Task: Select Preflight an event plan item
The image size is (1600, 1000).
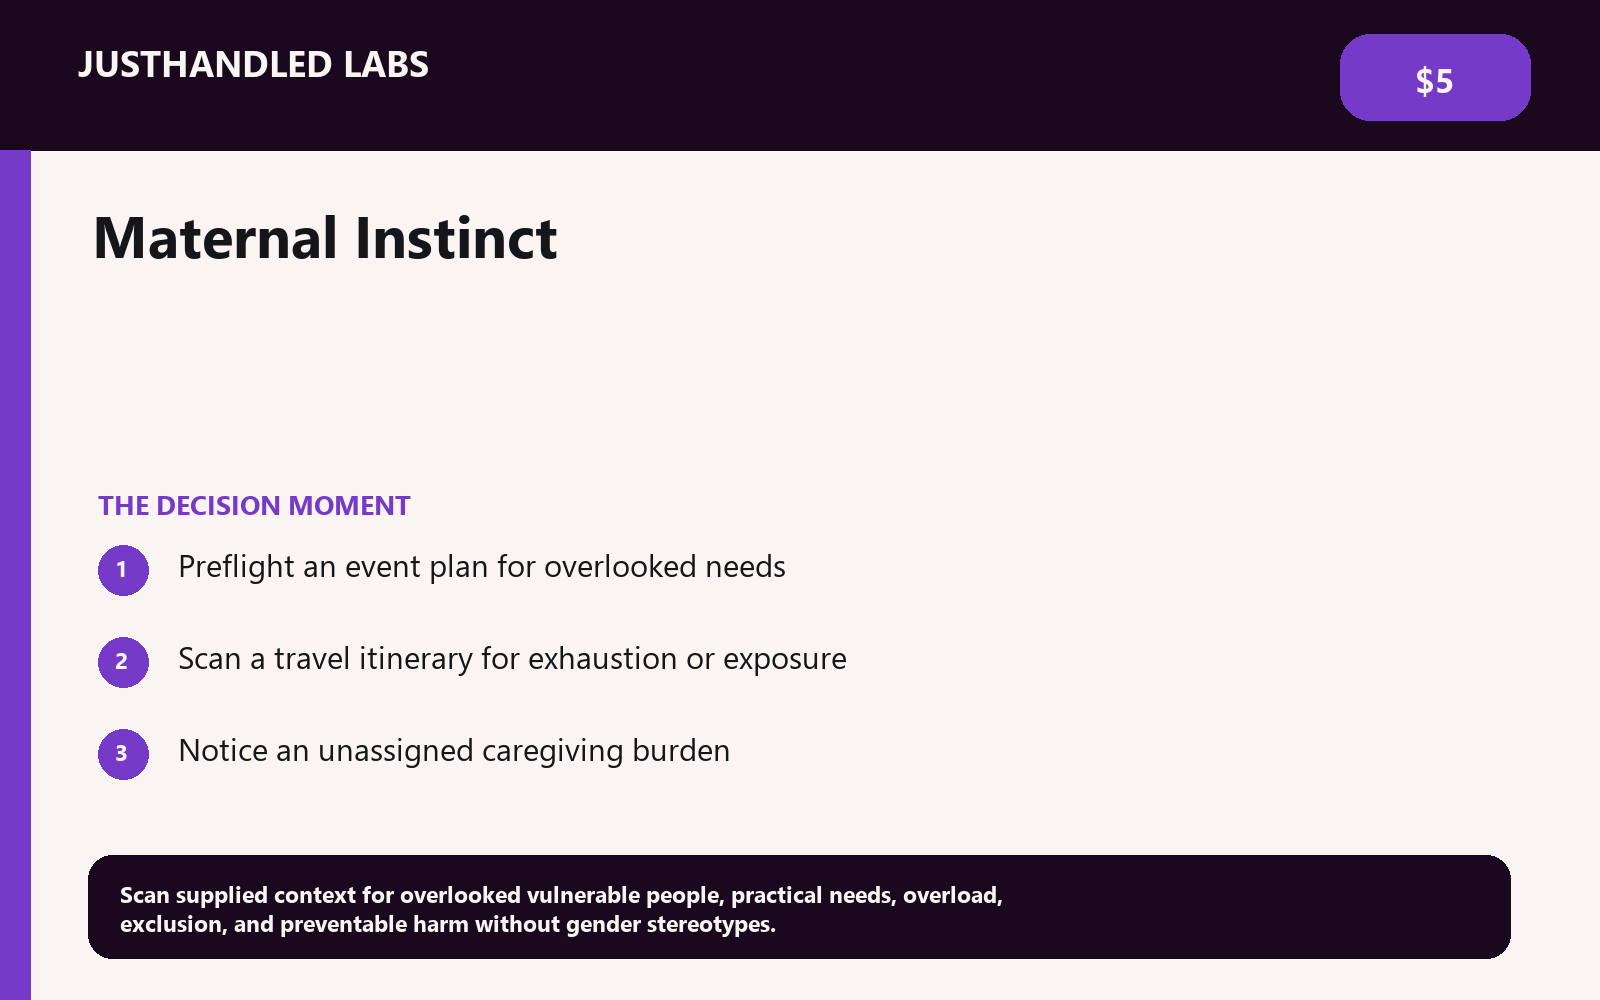Action: [x=482, y=567]
